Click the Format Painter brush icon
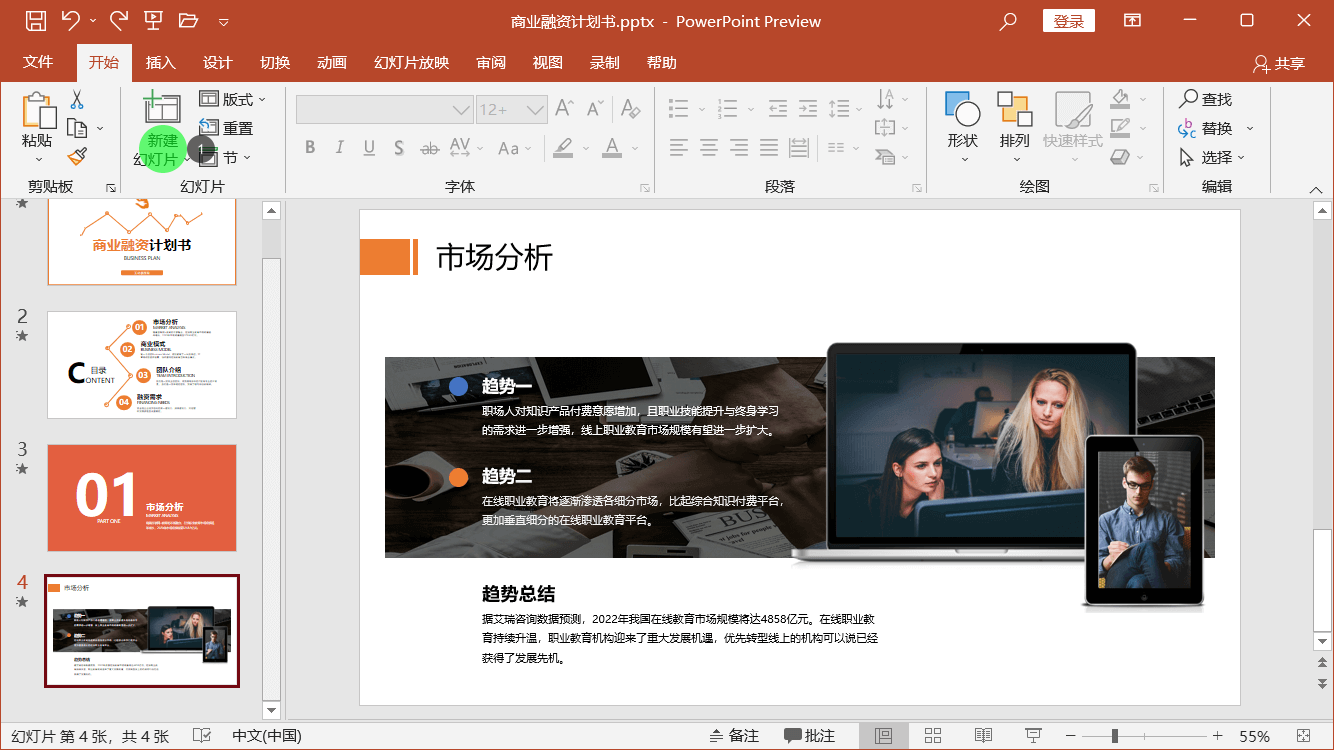 click(x=77, y=156)
